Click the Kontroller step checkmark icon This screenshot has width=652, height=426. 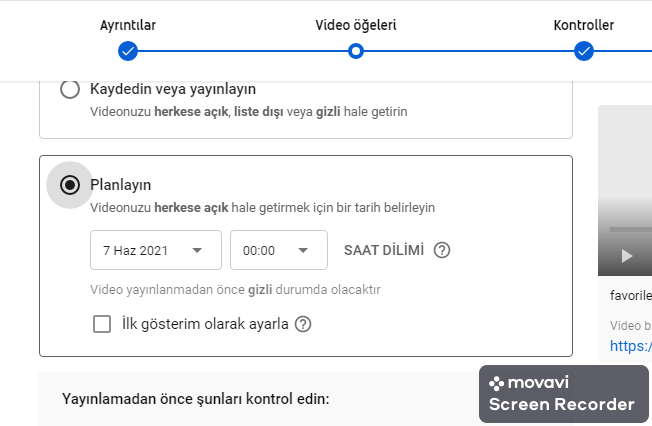584,51
